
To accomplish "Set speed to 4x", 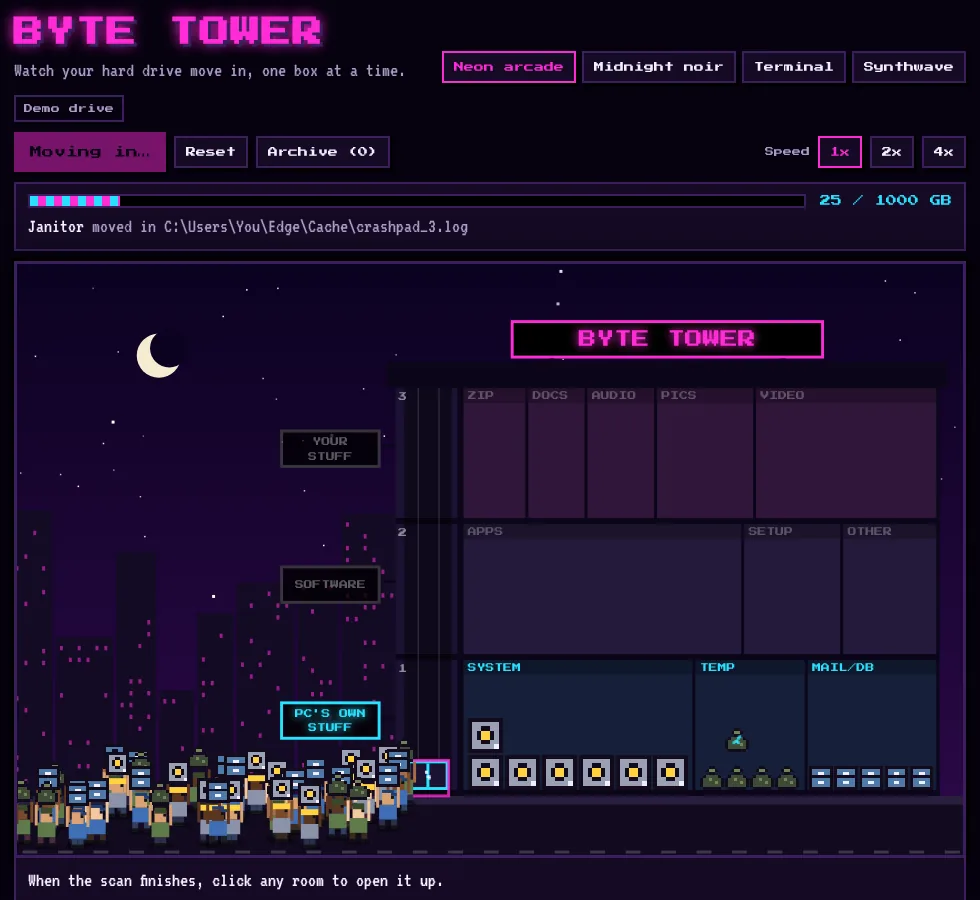I will (943, 152).
